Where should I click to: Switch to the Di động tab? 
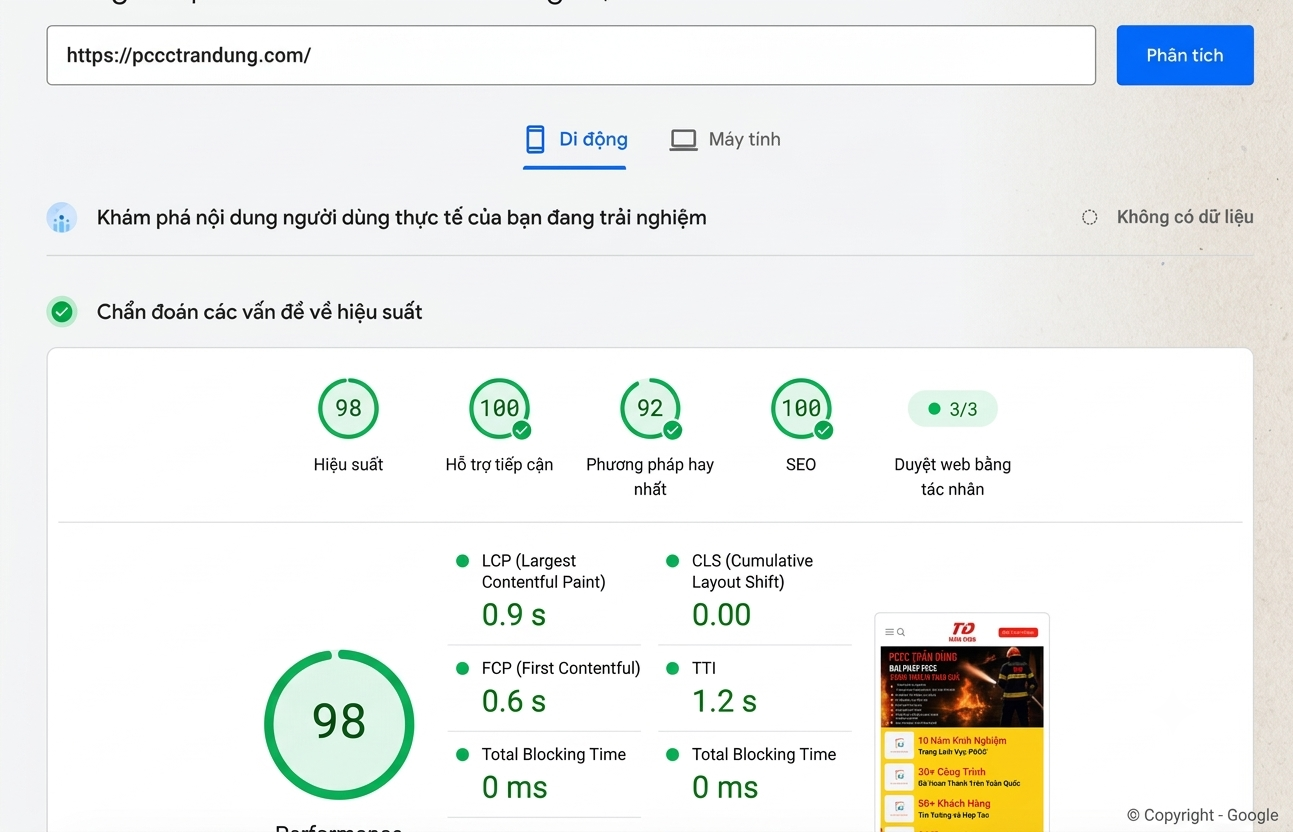tap(576, 139)
